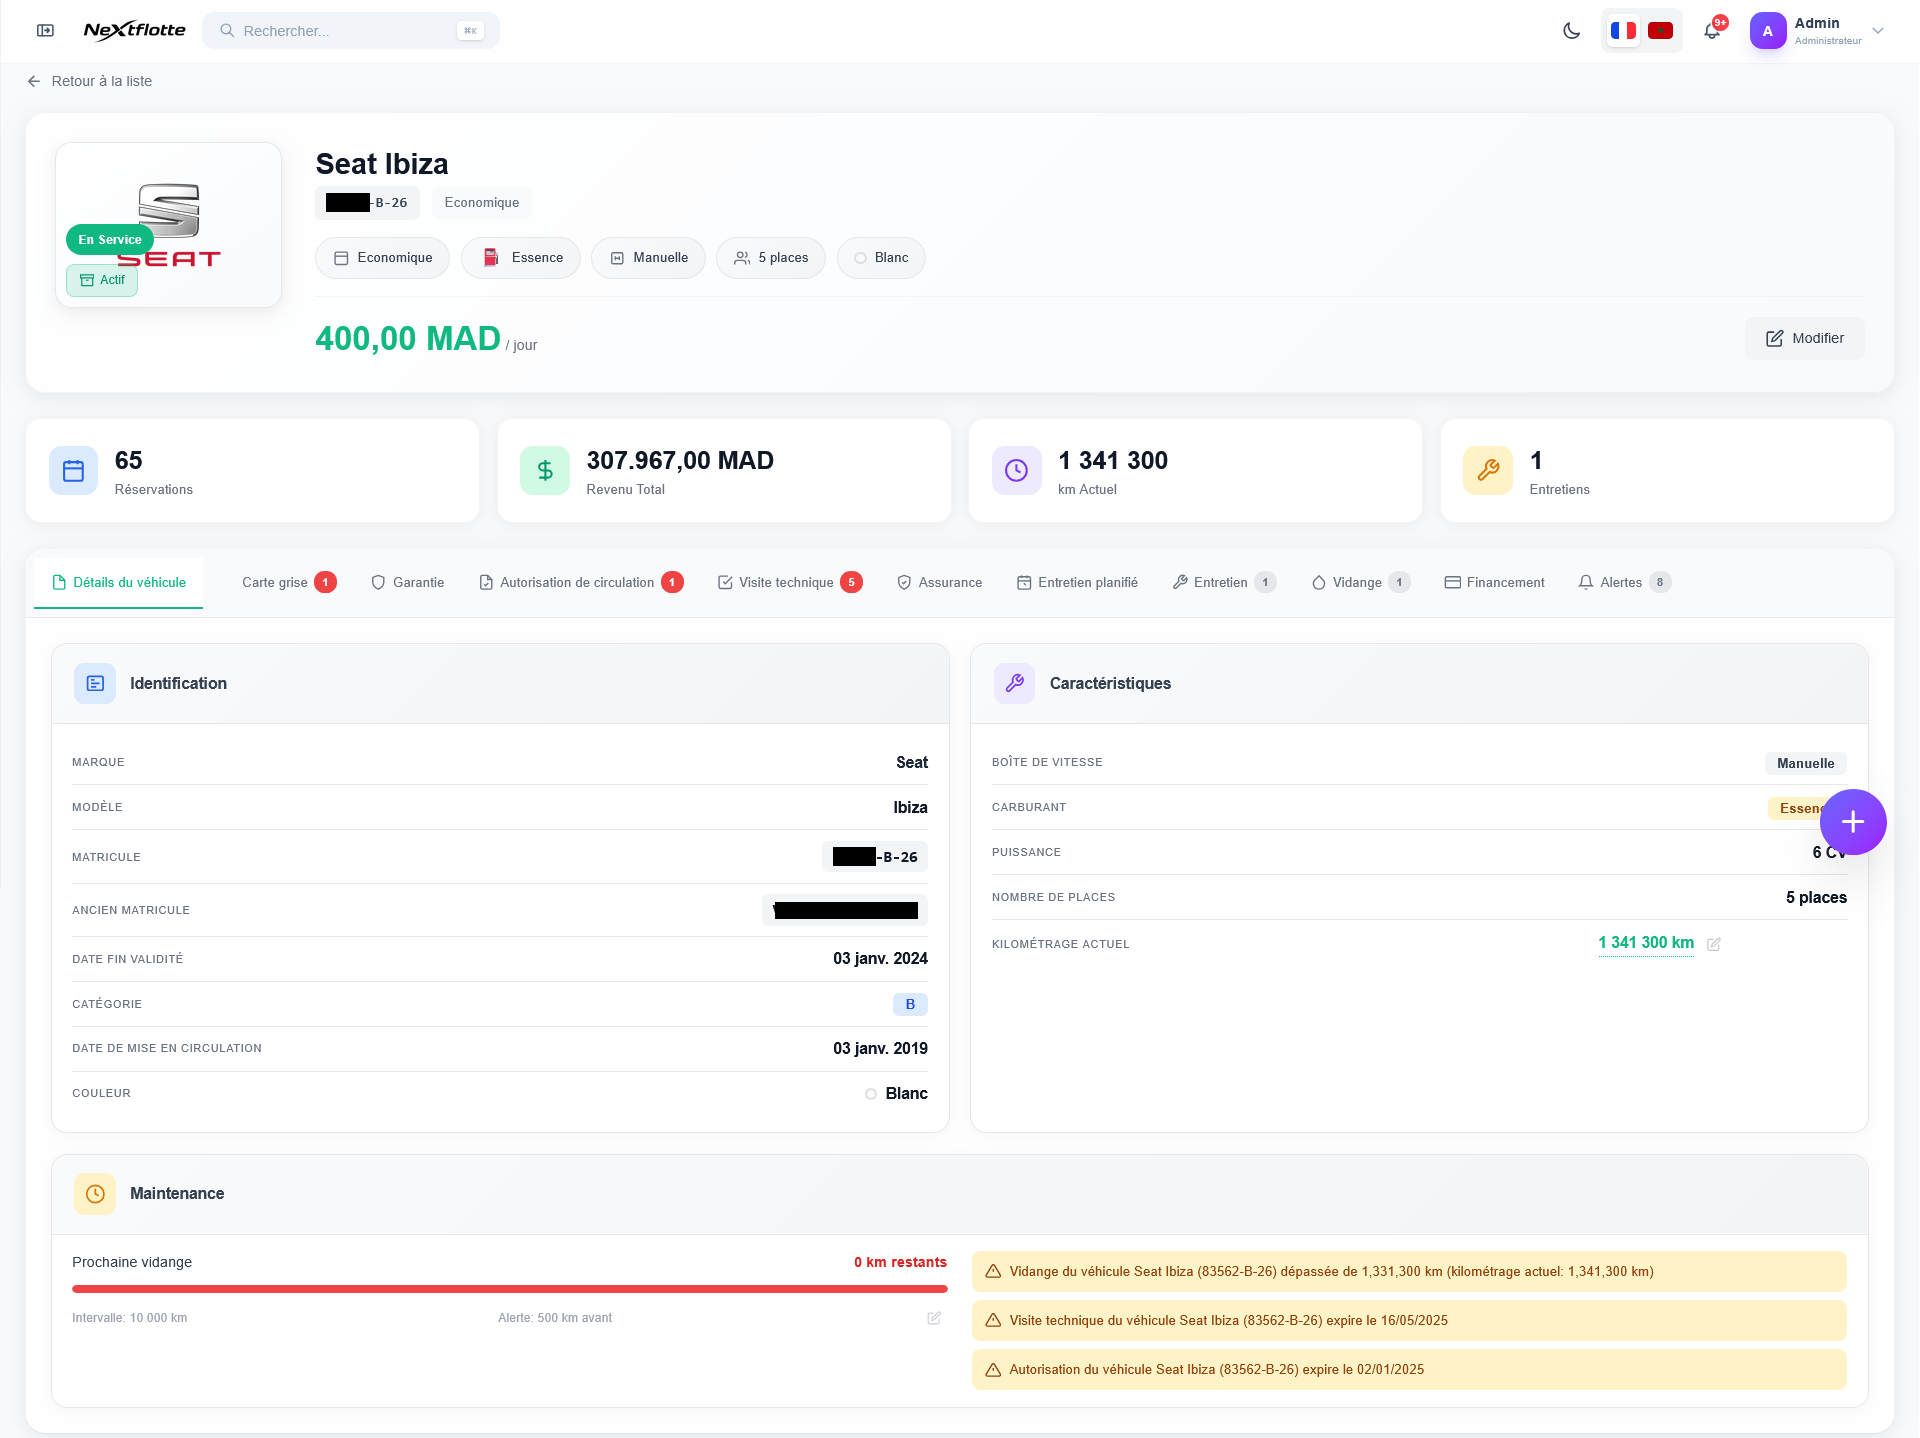This screenshot has width=1920, height=1438.
Task: Click the Réservations calendar icon
Action: 73,470
